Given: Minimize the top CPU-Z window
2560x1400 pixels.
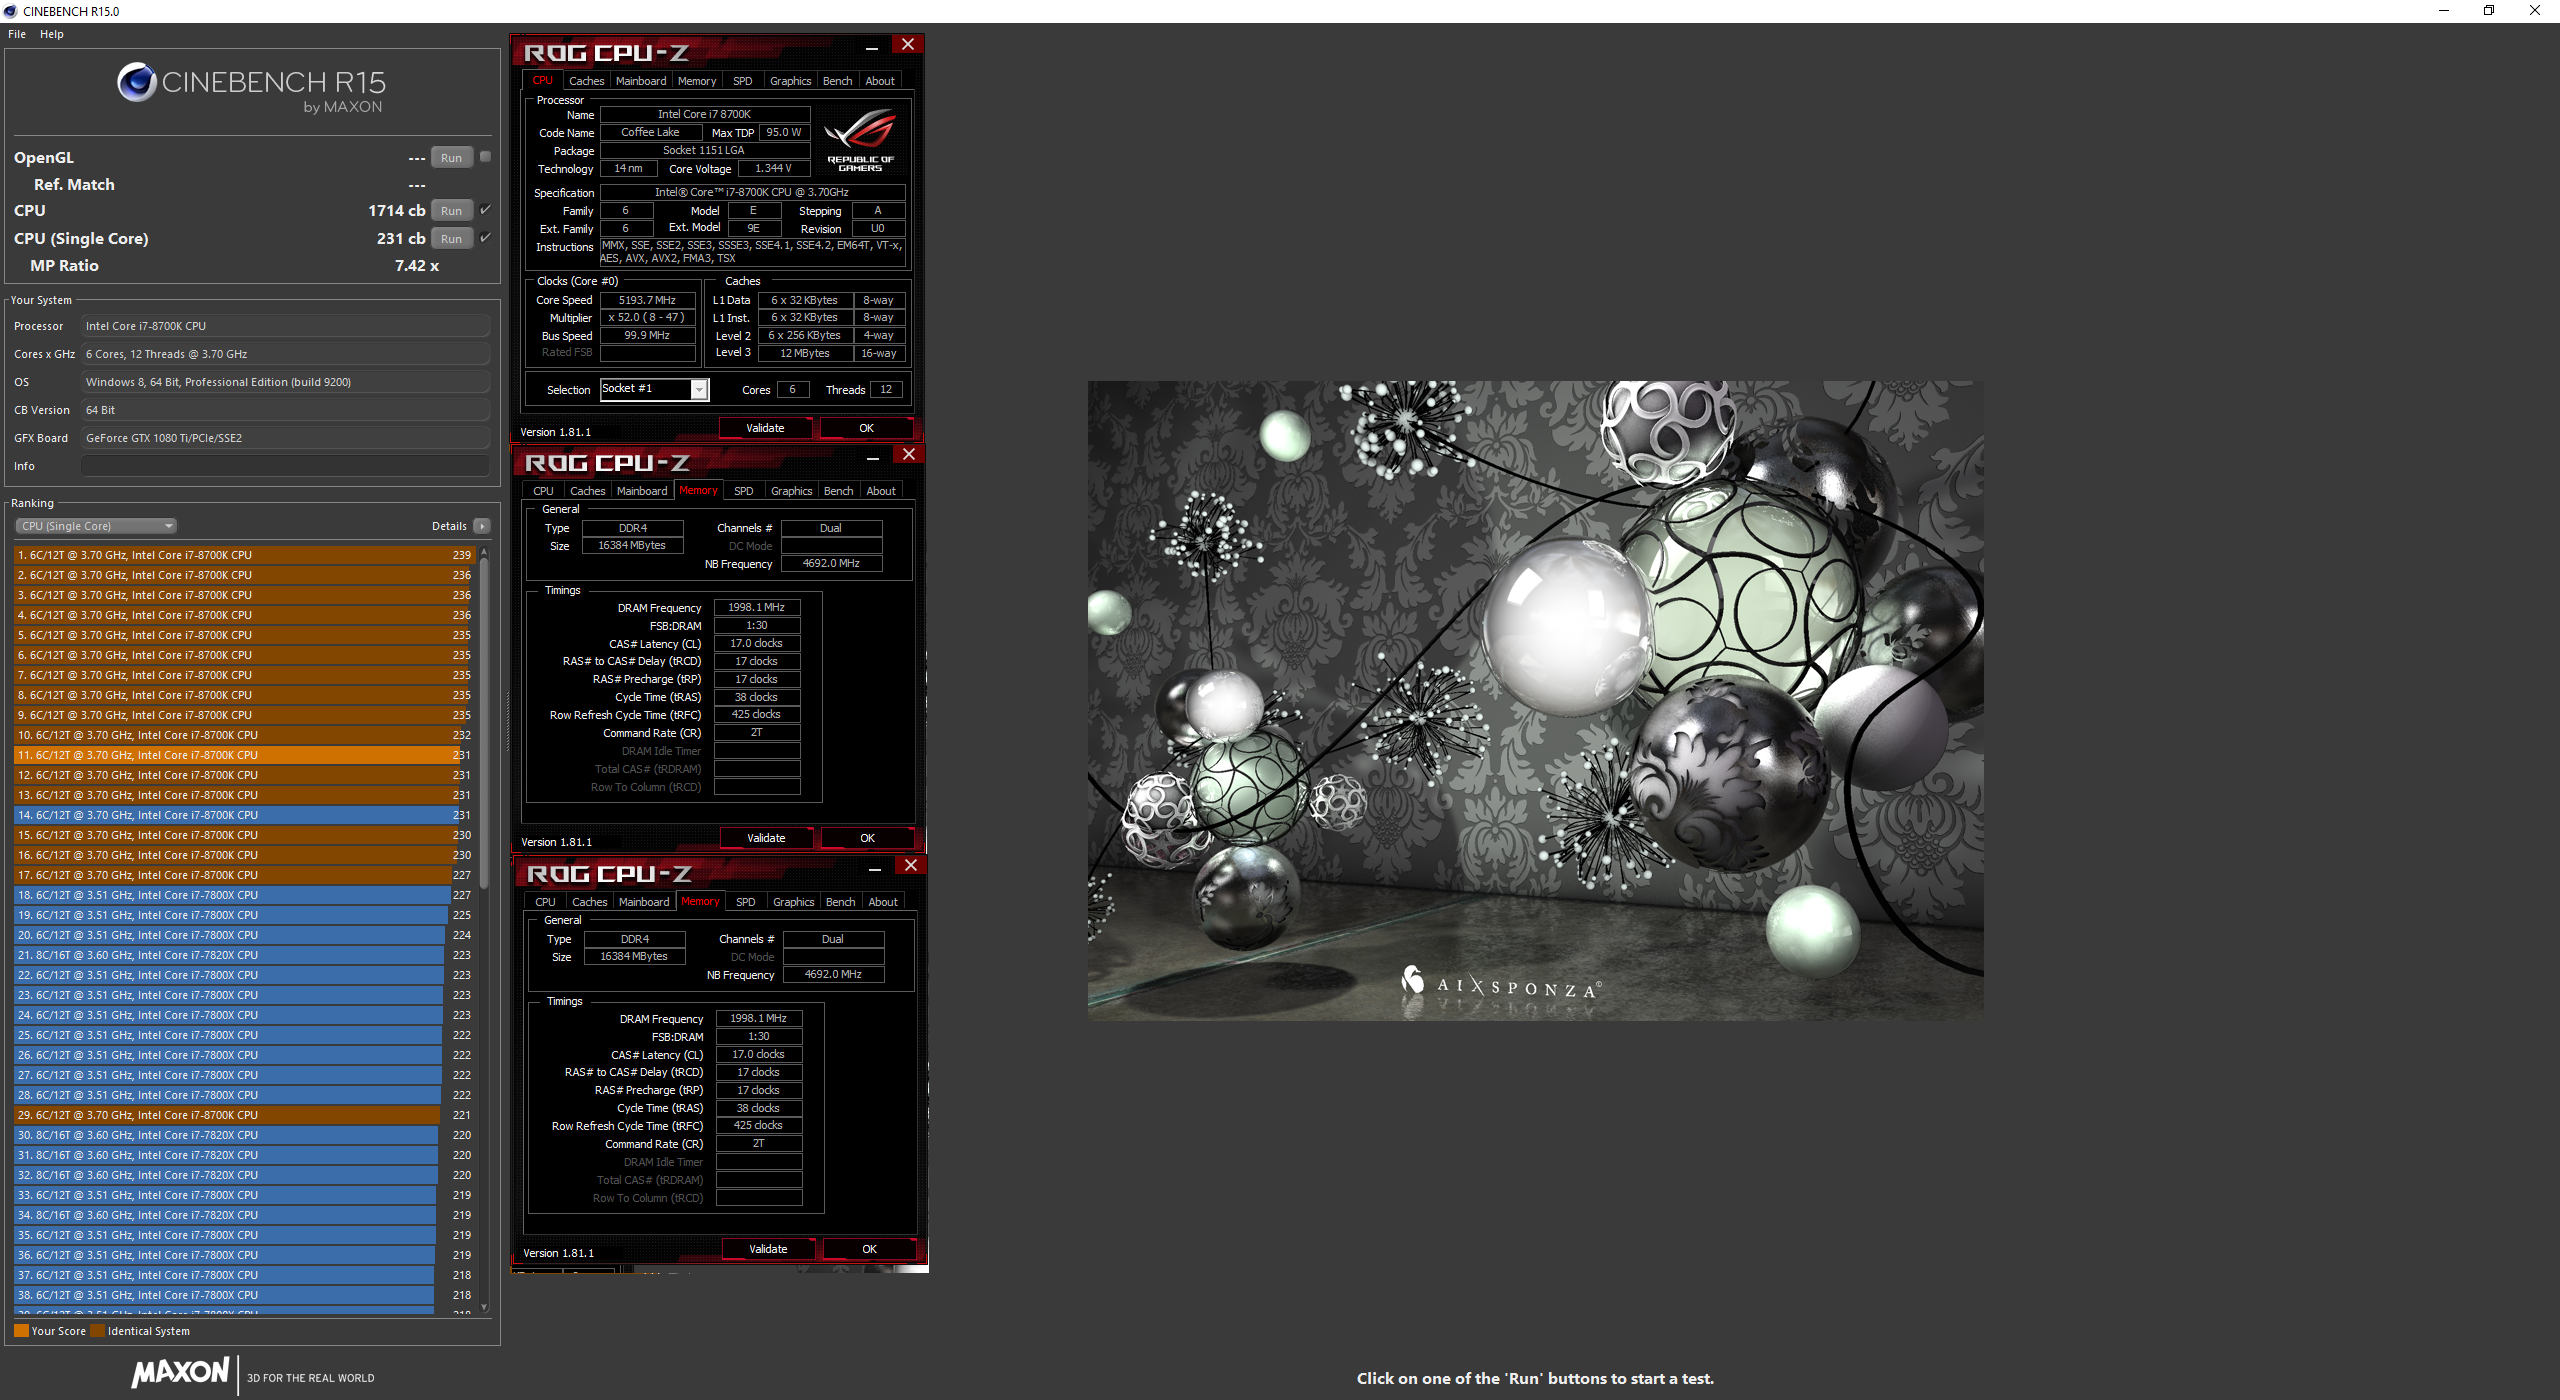Looking at the screenshot, I should [x=872, y=47].
